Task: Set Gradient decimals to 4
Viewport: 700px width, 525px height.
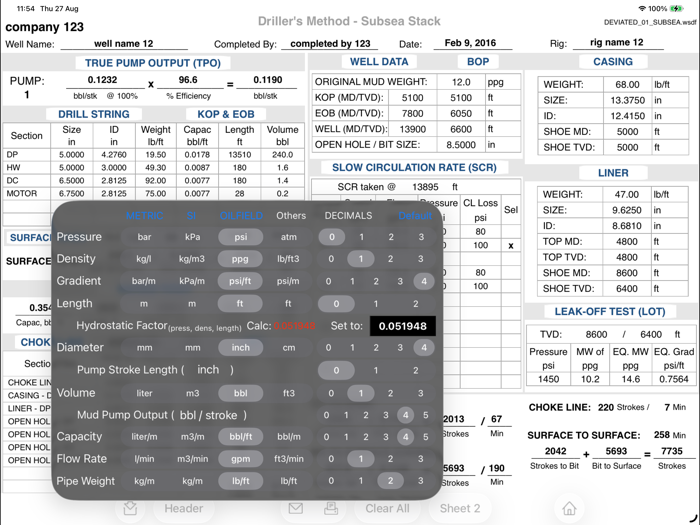Action: (x=424, y=281)
